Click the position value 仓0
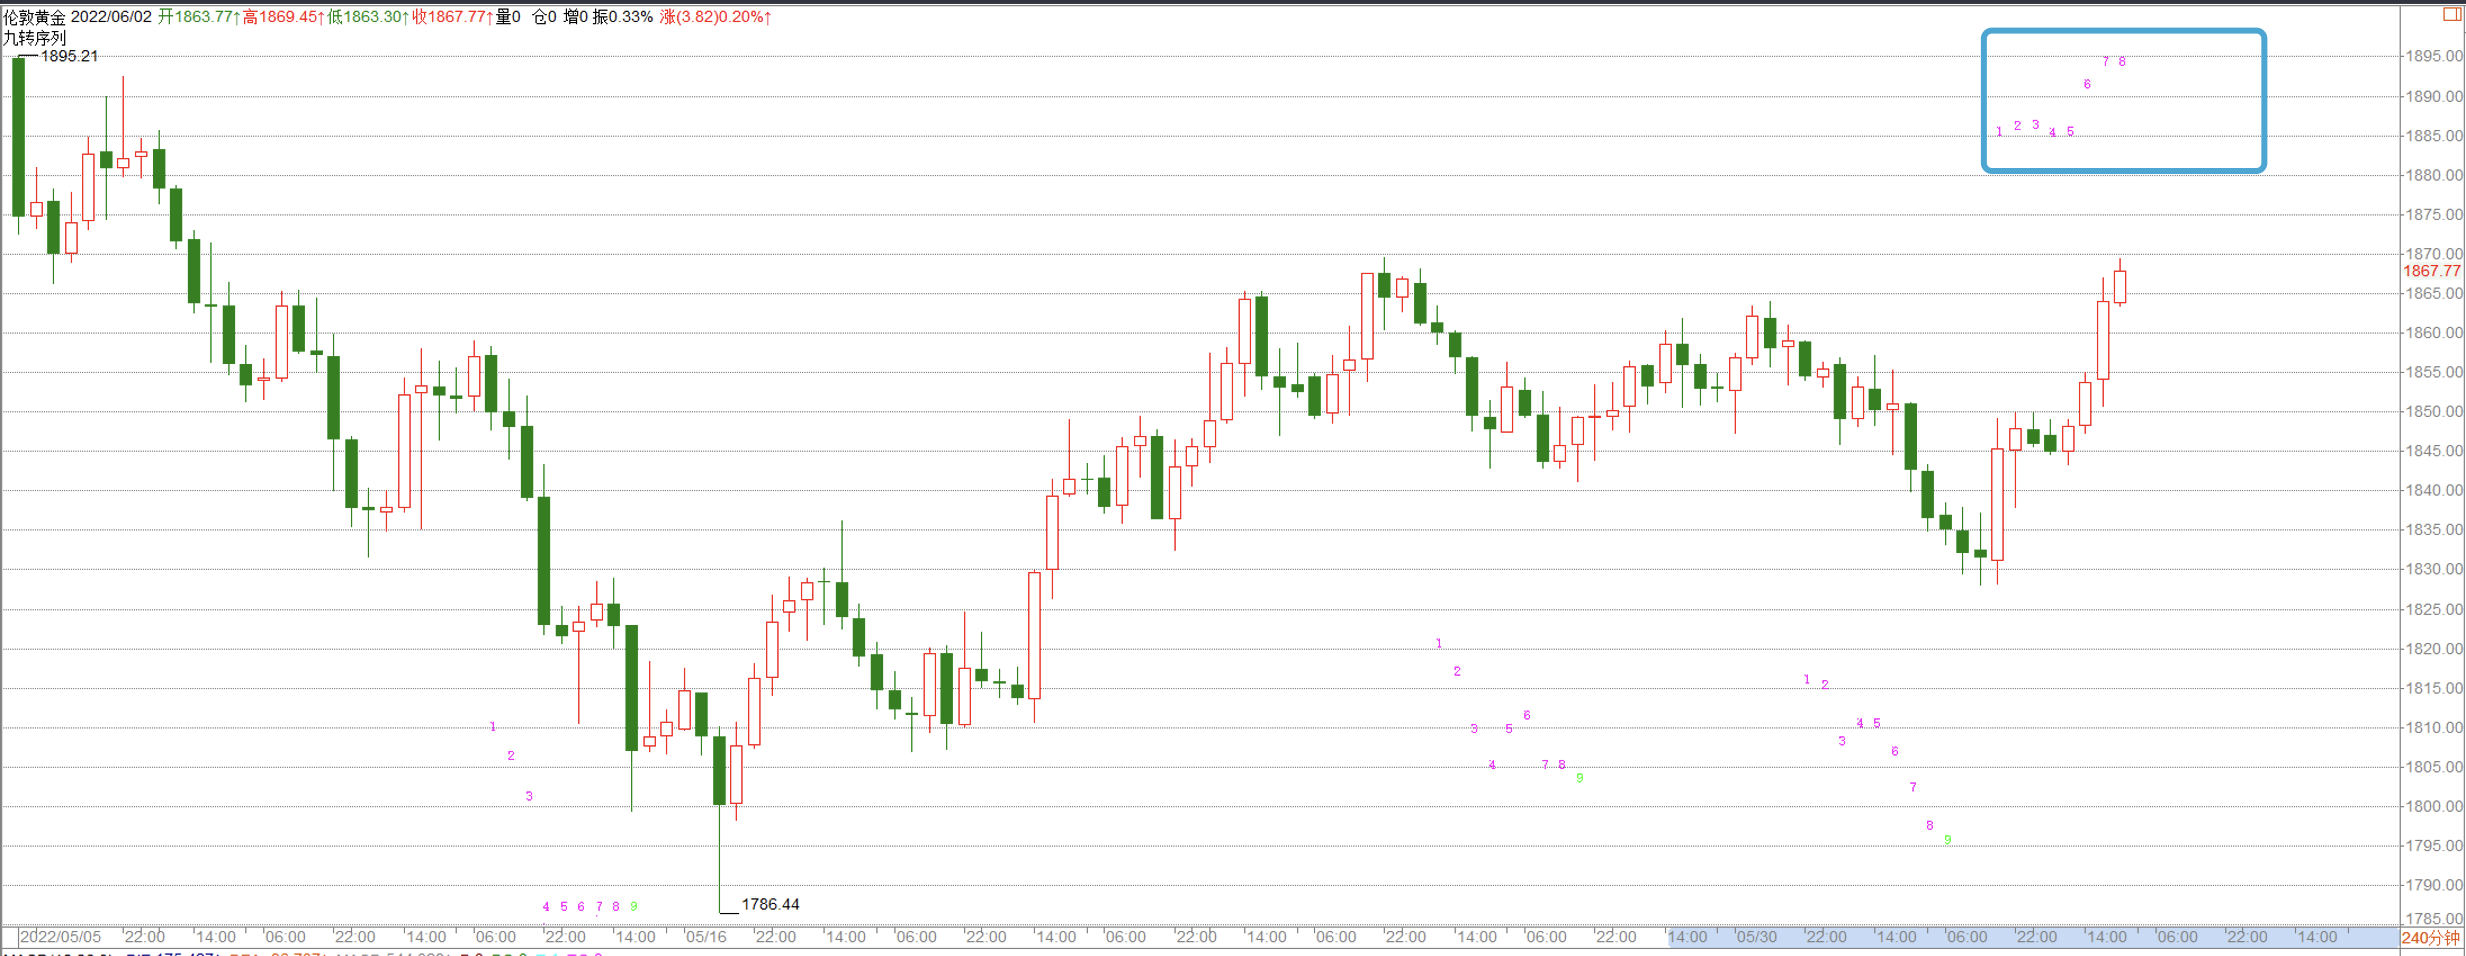The image size is (2466, 956). click(544, 17)
